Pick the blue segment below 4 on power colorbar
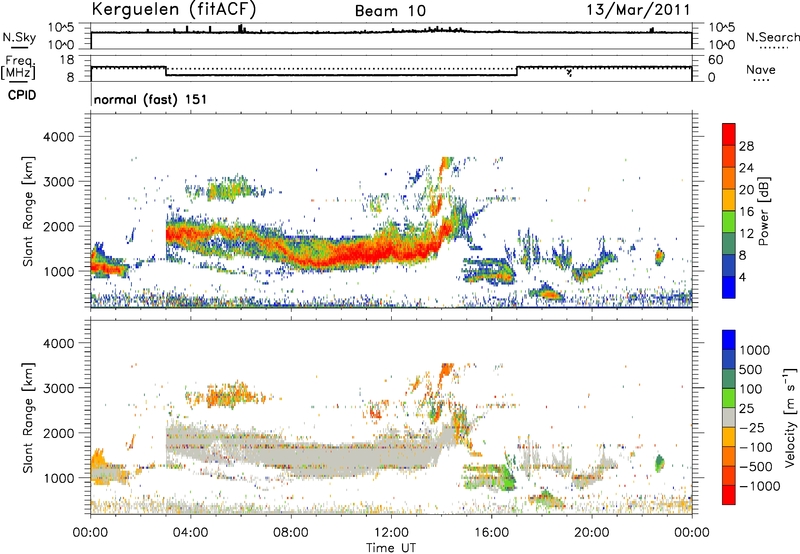 pos(729,288)
